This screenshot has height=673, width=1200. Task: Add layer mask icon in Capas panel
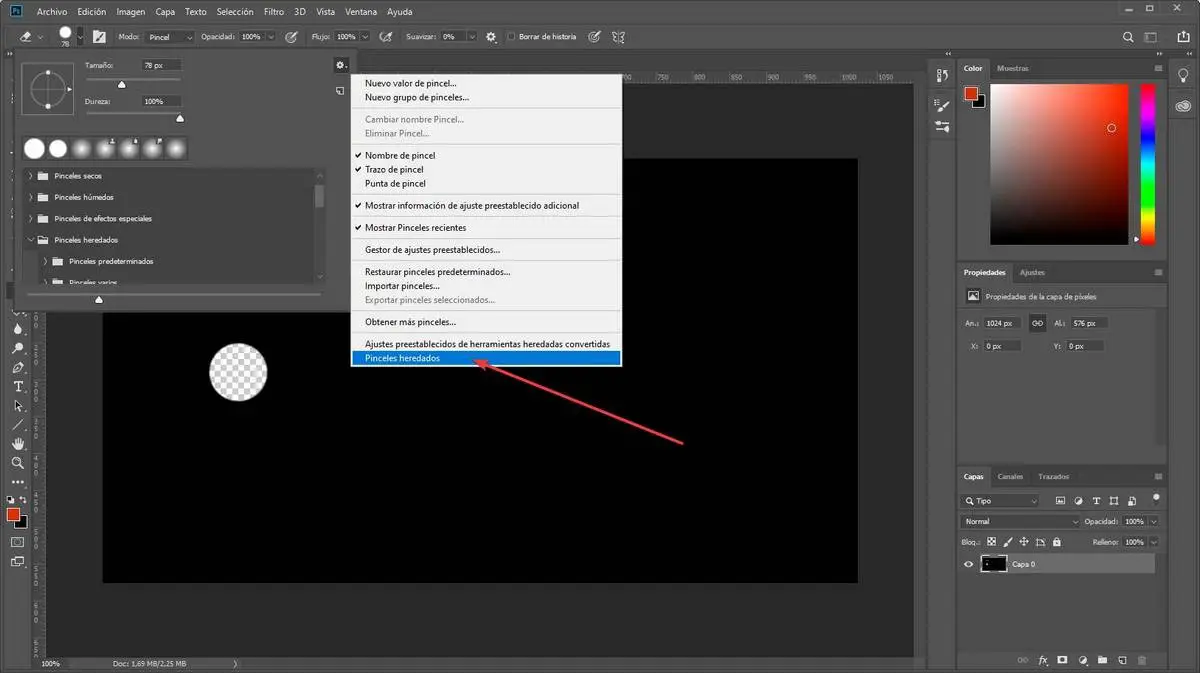tap(1062, 660)
